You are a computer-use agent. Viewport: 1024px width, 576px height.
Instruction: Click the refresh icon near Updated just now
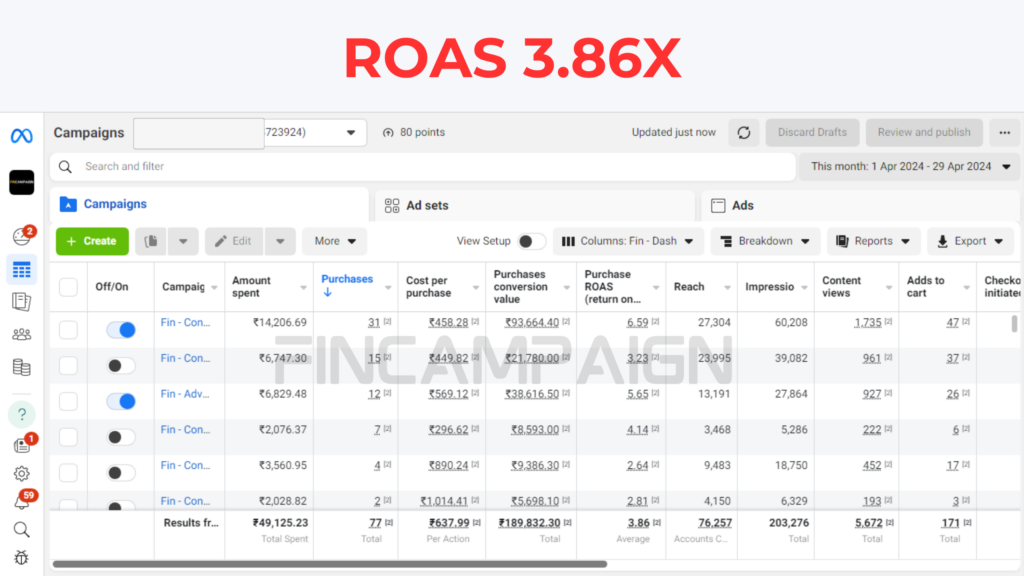tap(743, 132)
